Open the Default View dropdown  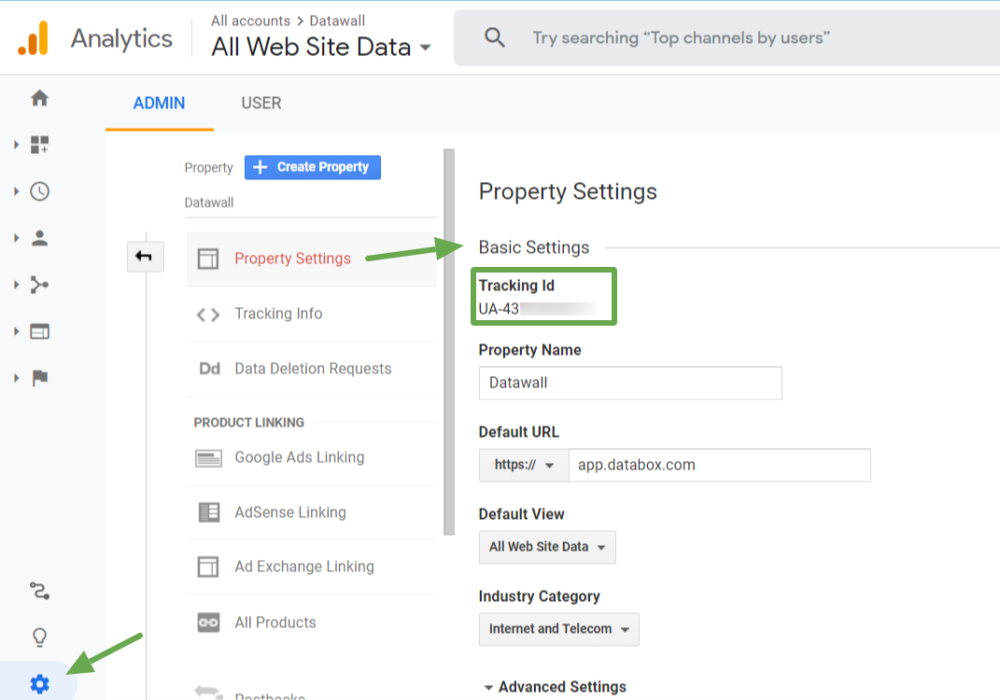click(547, 547)
